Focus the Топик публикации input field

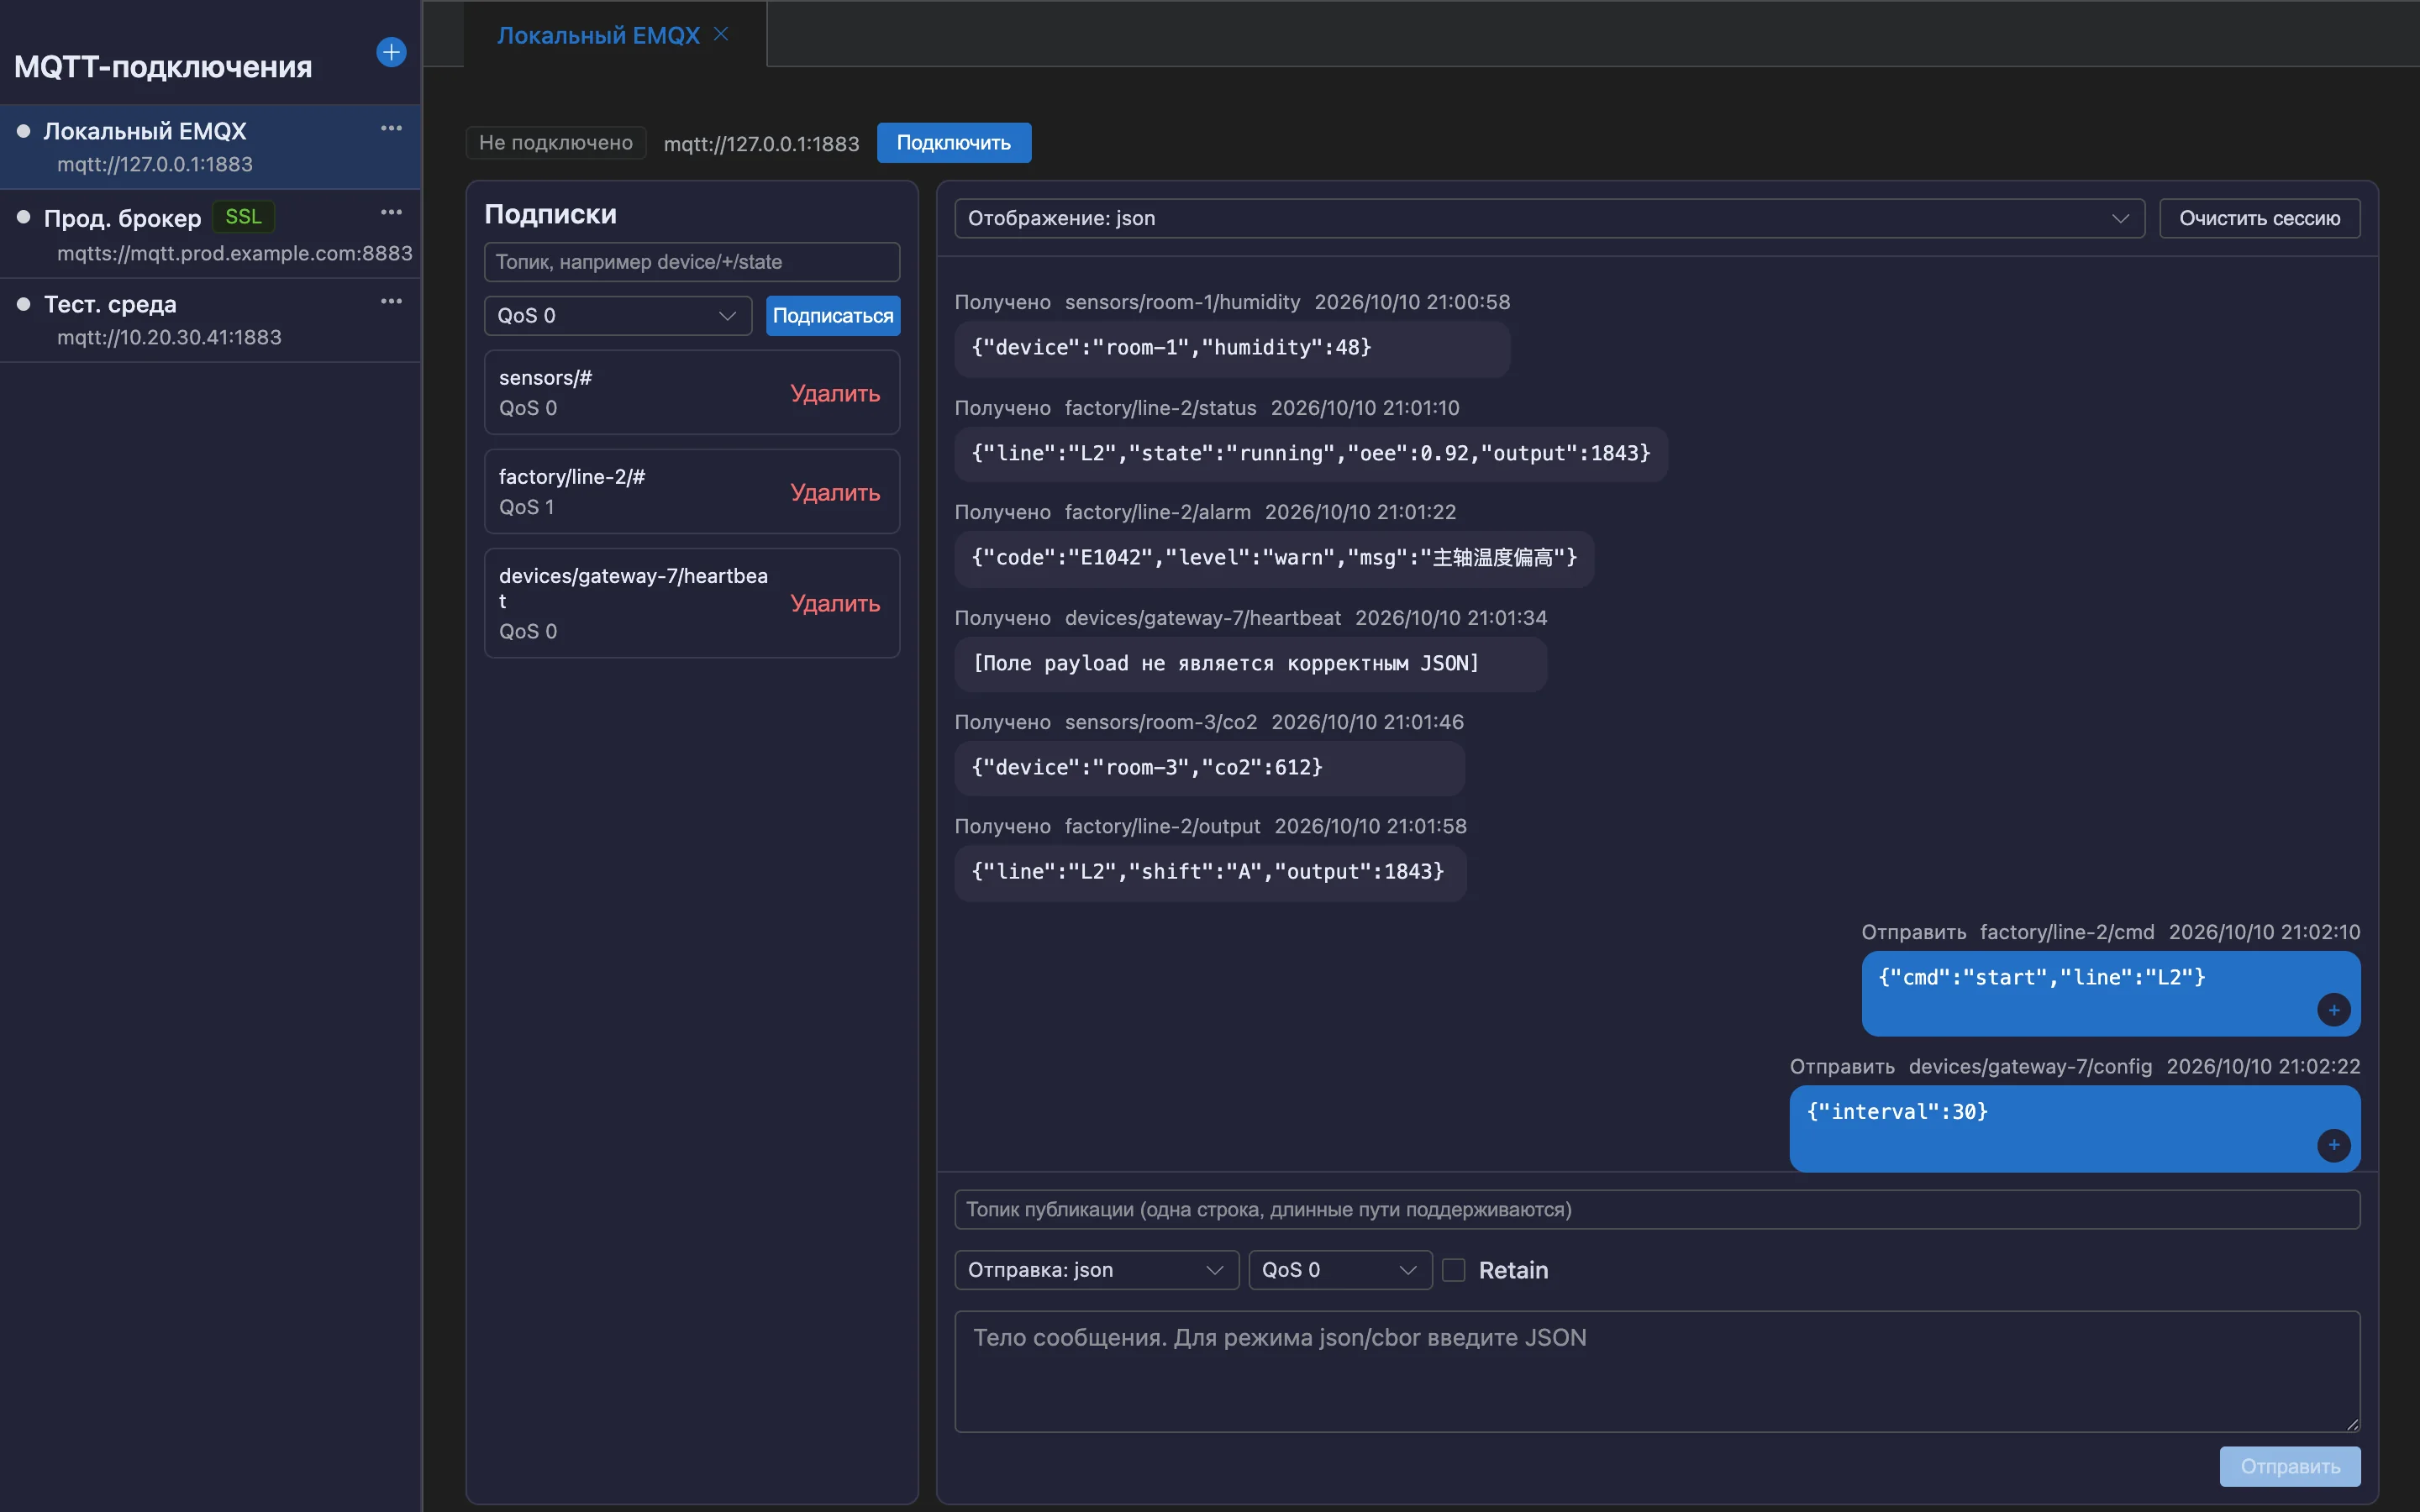[1657, 1209]
